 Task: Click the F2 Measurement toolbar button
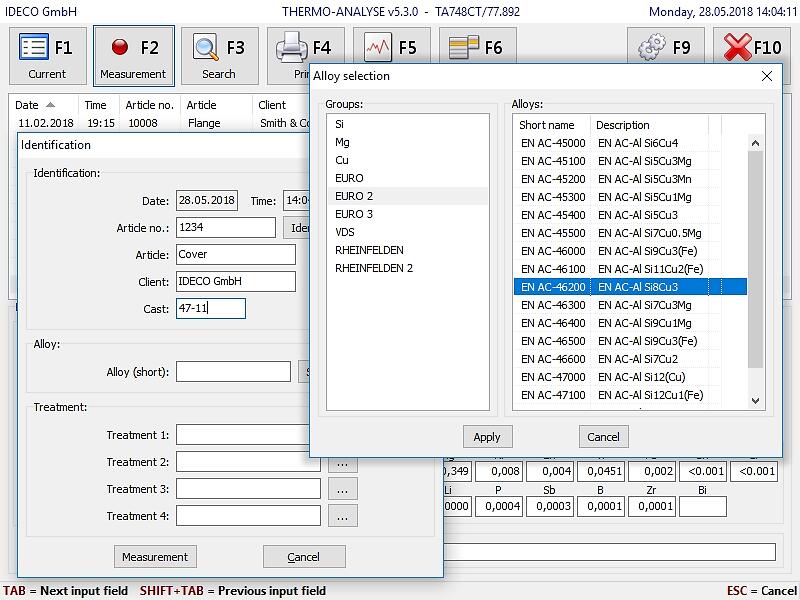[133, 56]
